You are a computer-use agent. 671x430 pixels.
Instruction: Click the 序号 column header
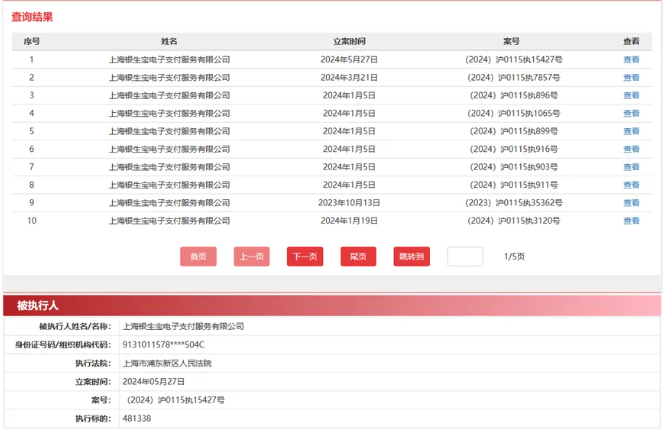[x=32, y=42]
